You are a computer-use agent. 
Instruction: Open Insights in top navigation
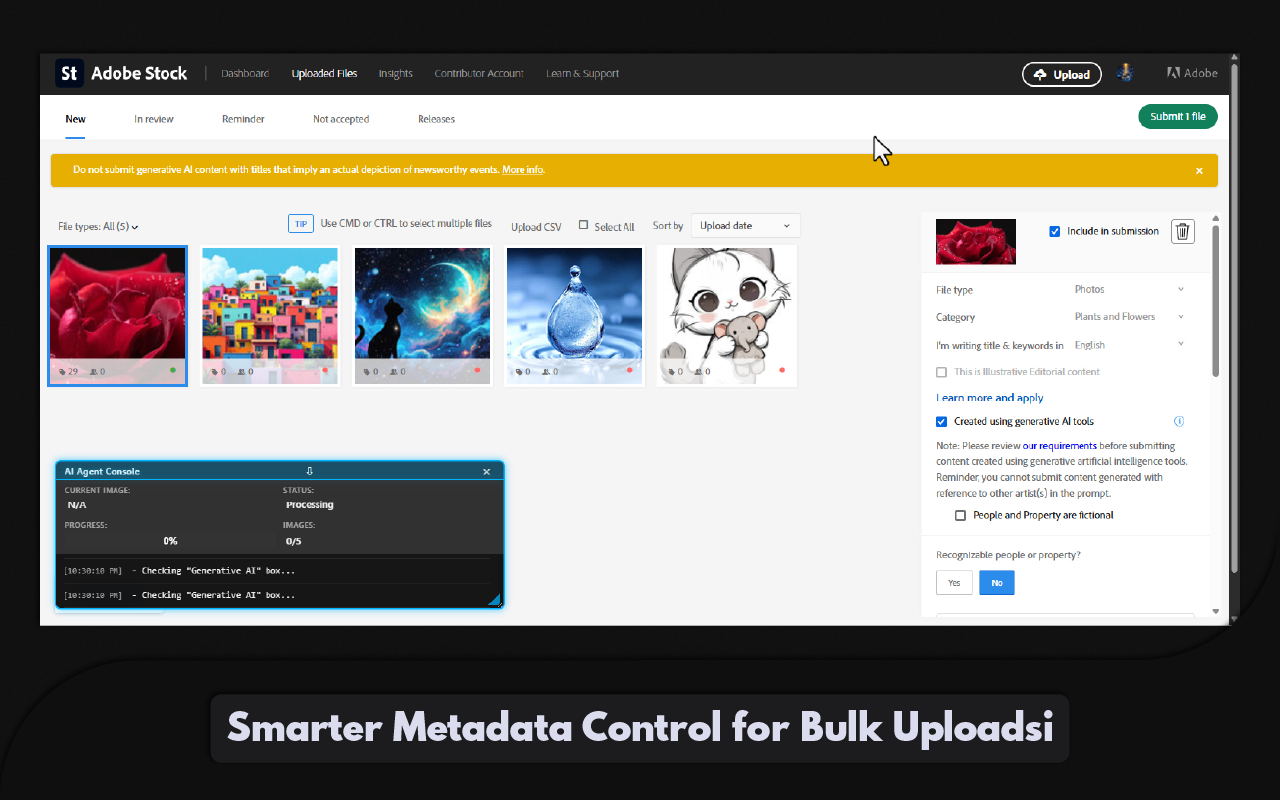(396, 74)
